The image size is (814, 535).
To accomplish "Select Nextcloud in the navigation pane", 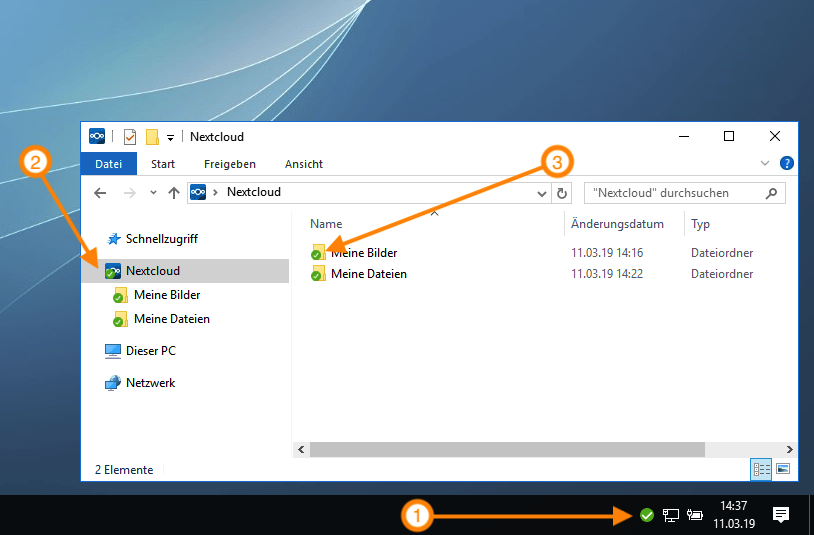I will [185, 271].
